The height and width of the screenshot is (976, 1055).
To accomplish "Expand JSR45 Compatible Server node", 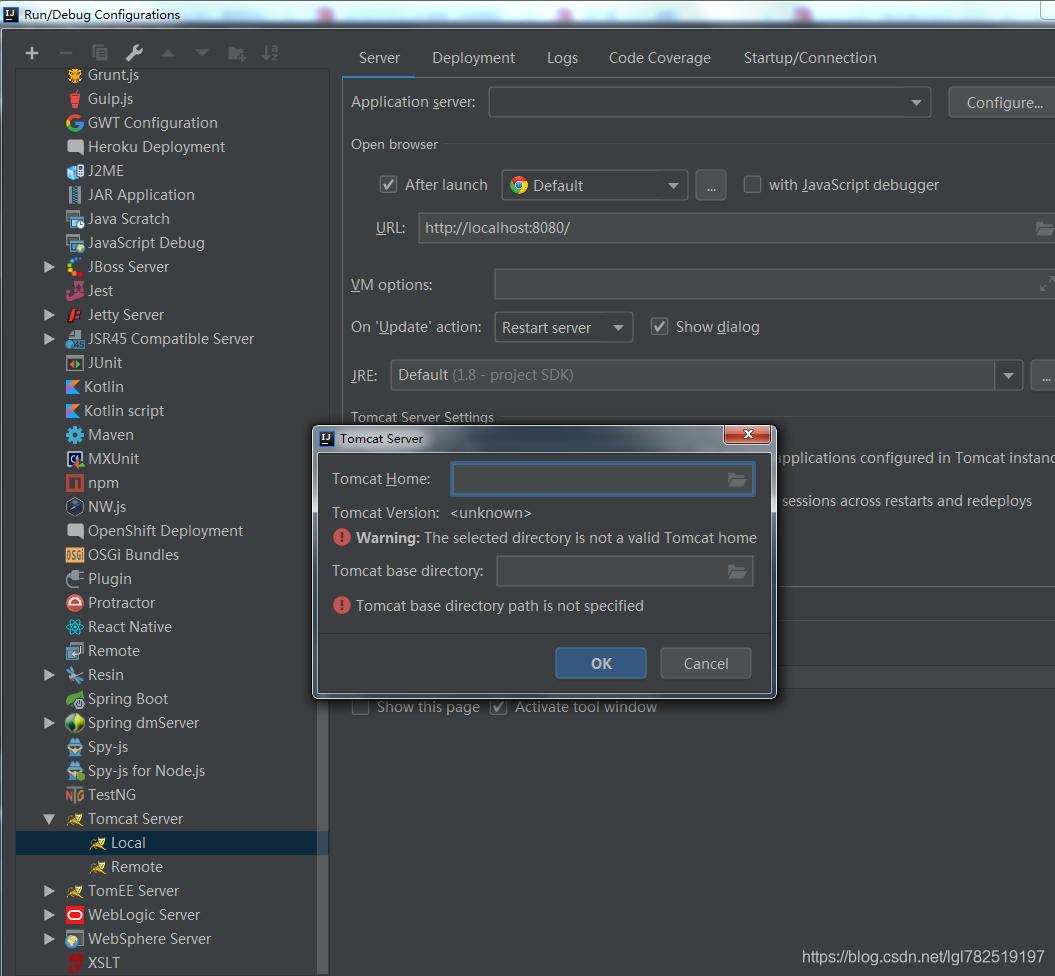I will coord(49,339).
